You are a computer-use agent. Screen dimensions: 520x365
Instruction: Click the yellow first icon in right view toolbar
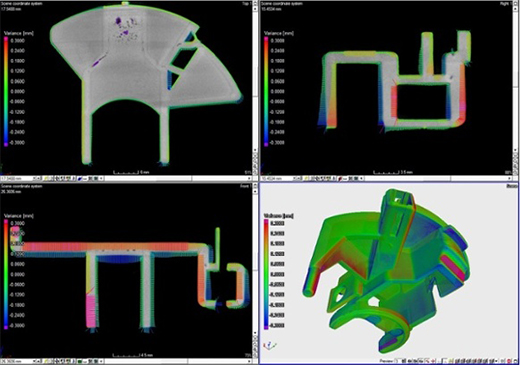click(306, 179)
